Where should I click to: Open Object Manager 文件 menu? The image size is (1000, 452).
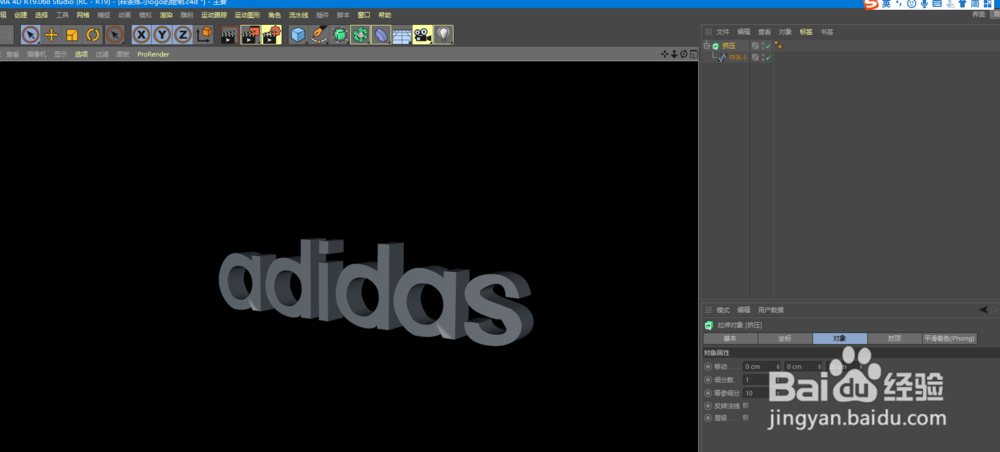723,32
